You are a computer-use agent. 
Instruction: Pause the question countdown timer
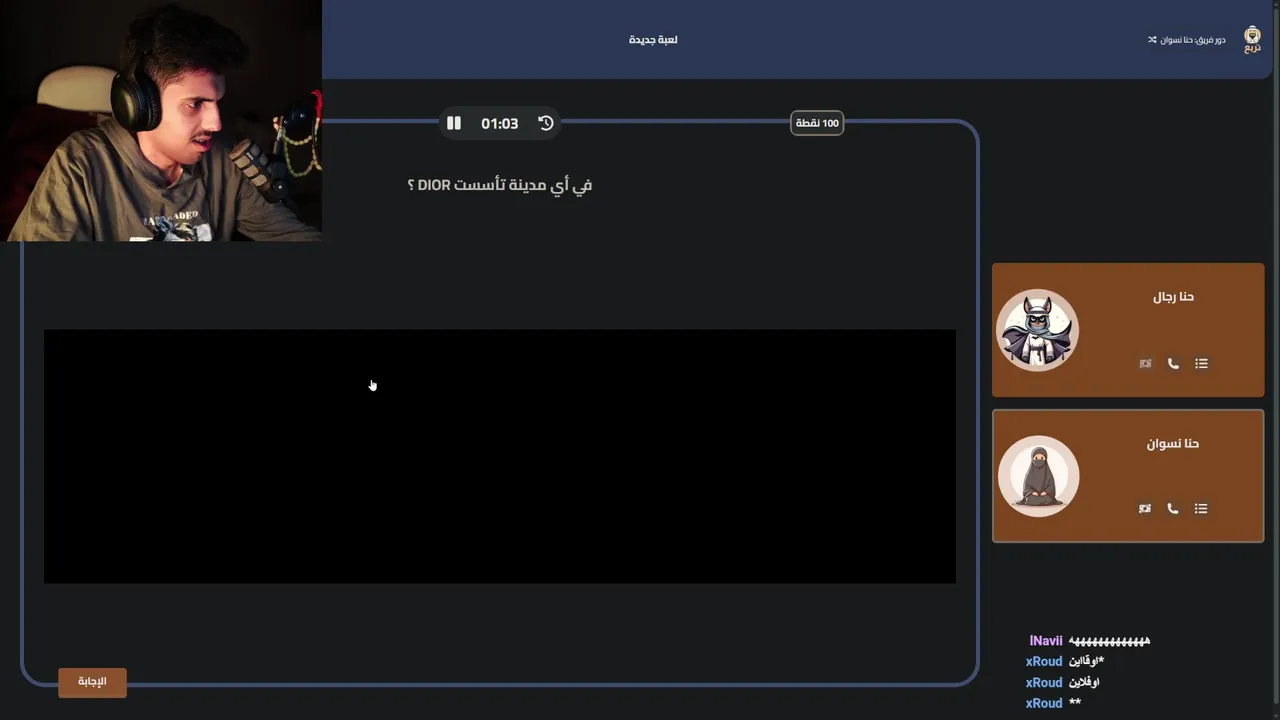(454, 123)
